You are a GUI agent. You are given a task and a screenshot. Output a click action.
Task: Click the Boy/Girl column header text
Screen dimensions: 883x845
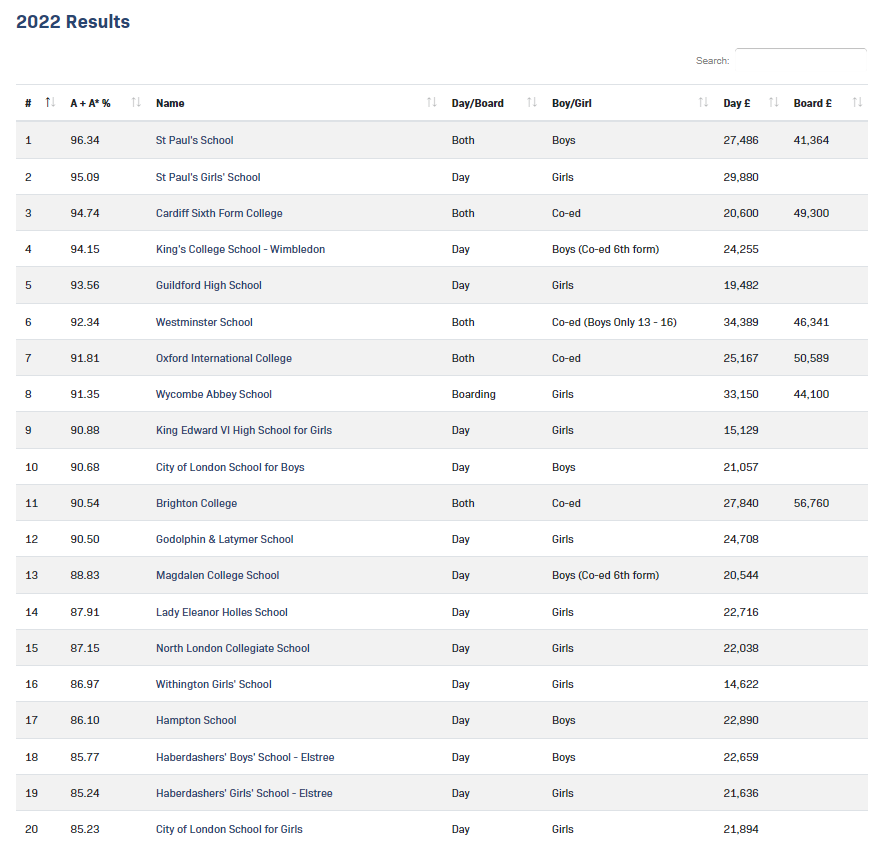pyautogui.click(x=572, y=103)
